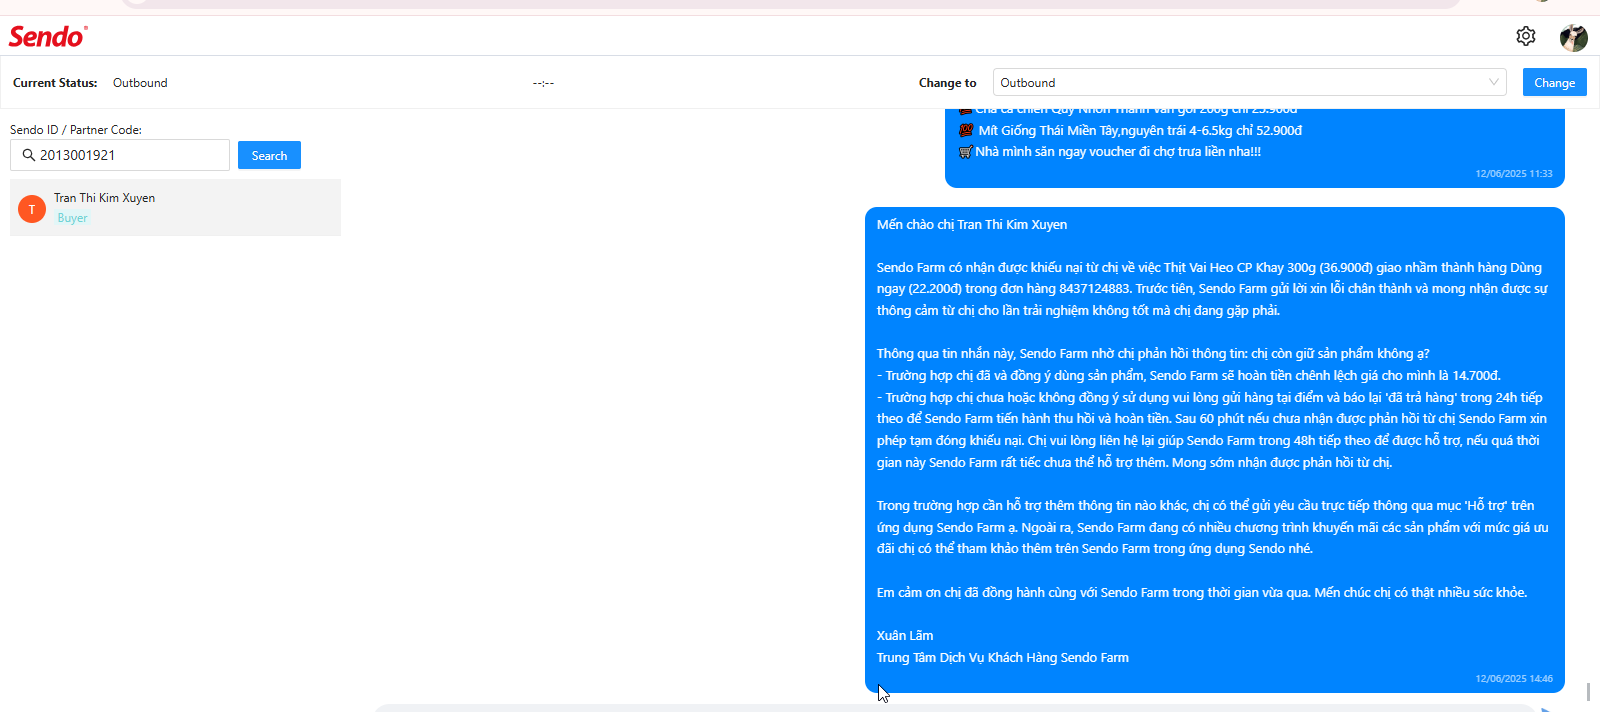Click the dropdown chevron arrow on Outbound selector
1600x712 pixels.
(x=1493, y=82)
